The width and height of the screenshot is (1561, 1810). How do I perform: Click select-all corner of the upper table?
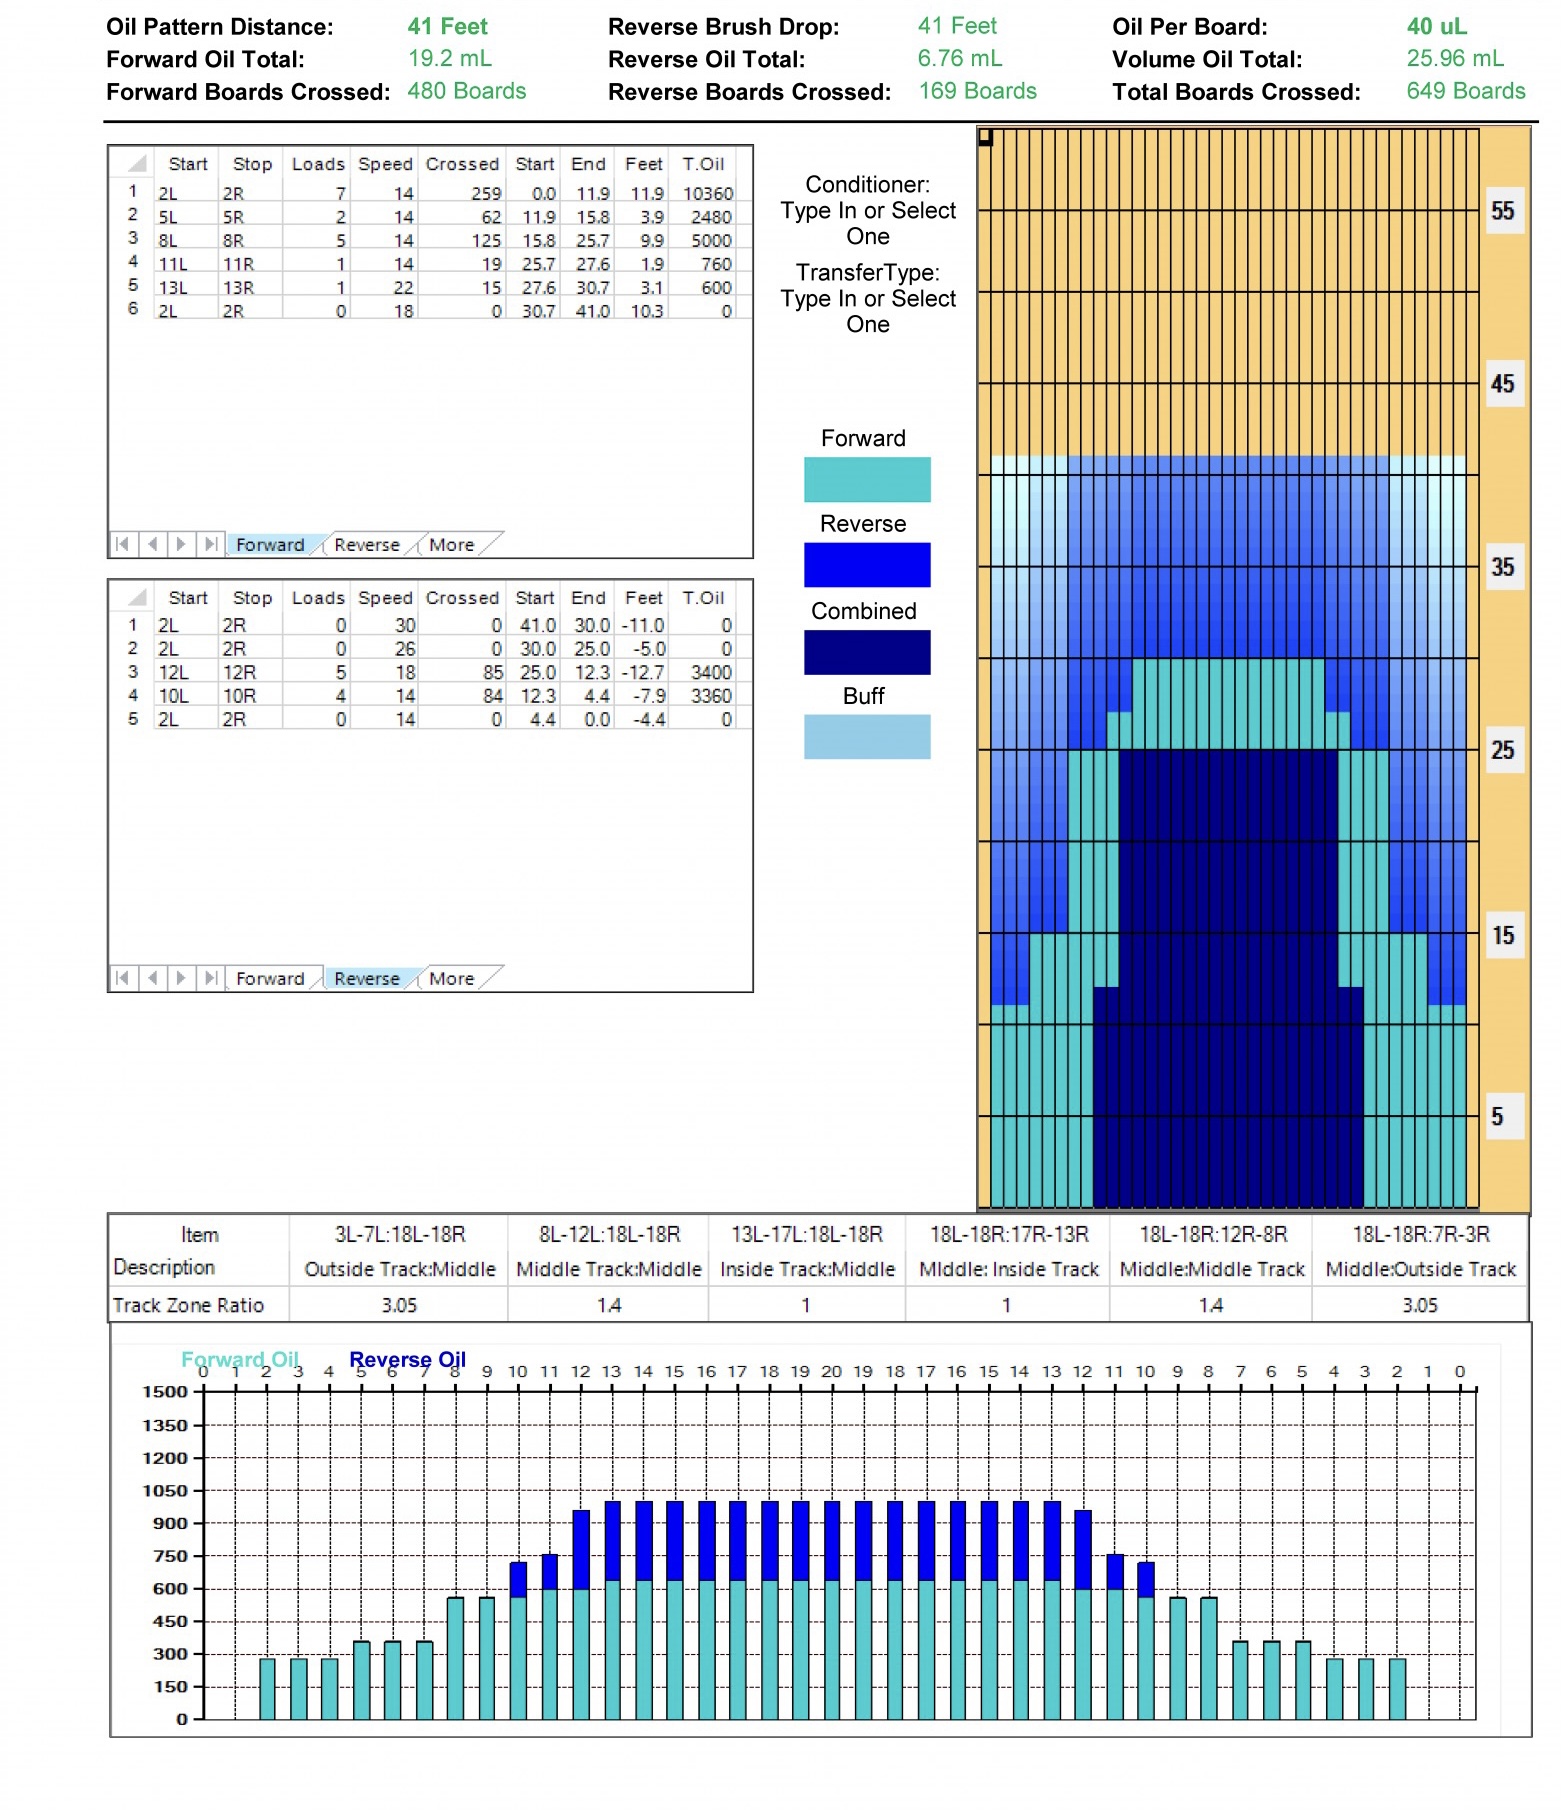(x=136, y=163)
